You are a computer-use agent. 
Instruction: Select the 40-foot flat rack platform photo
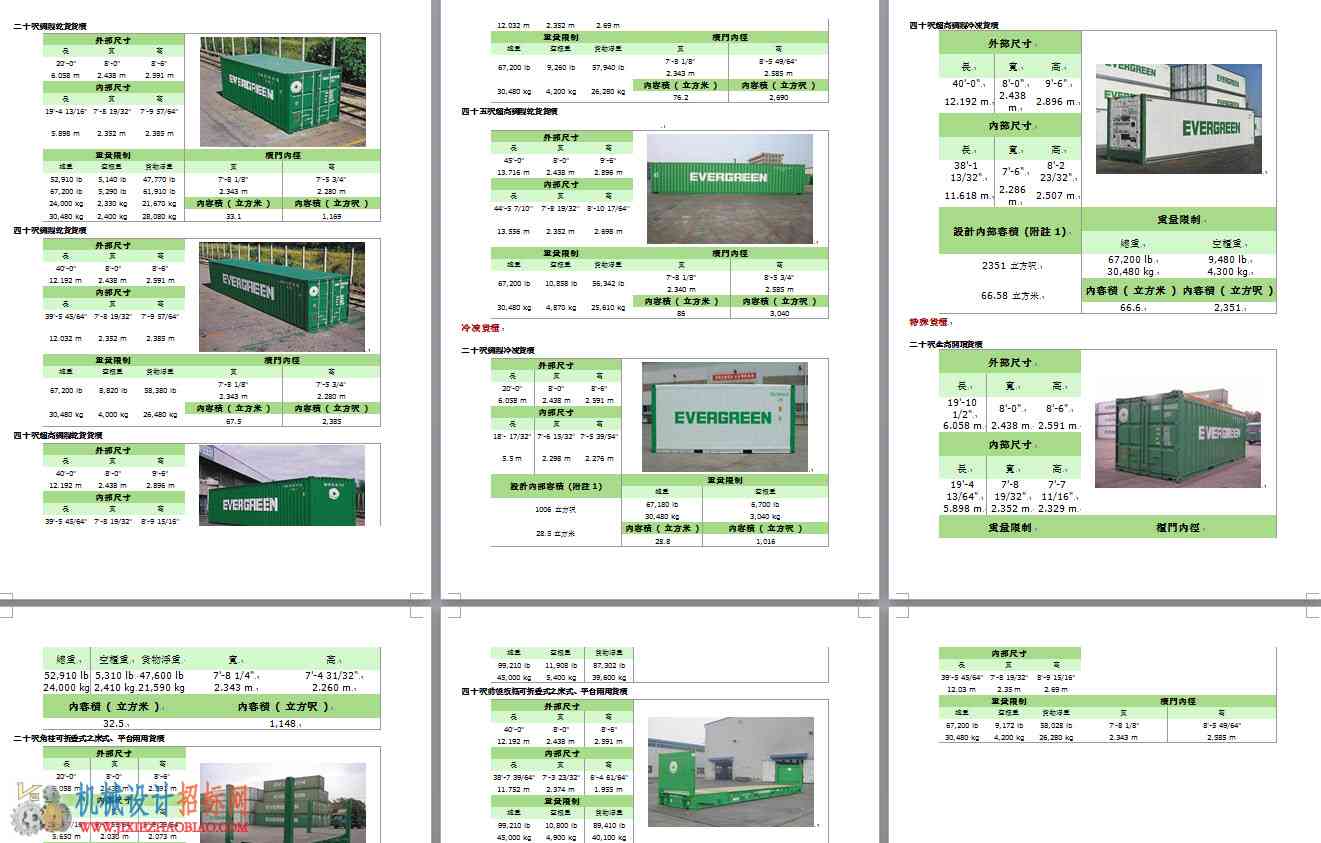click(730, 771)
